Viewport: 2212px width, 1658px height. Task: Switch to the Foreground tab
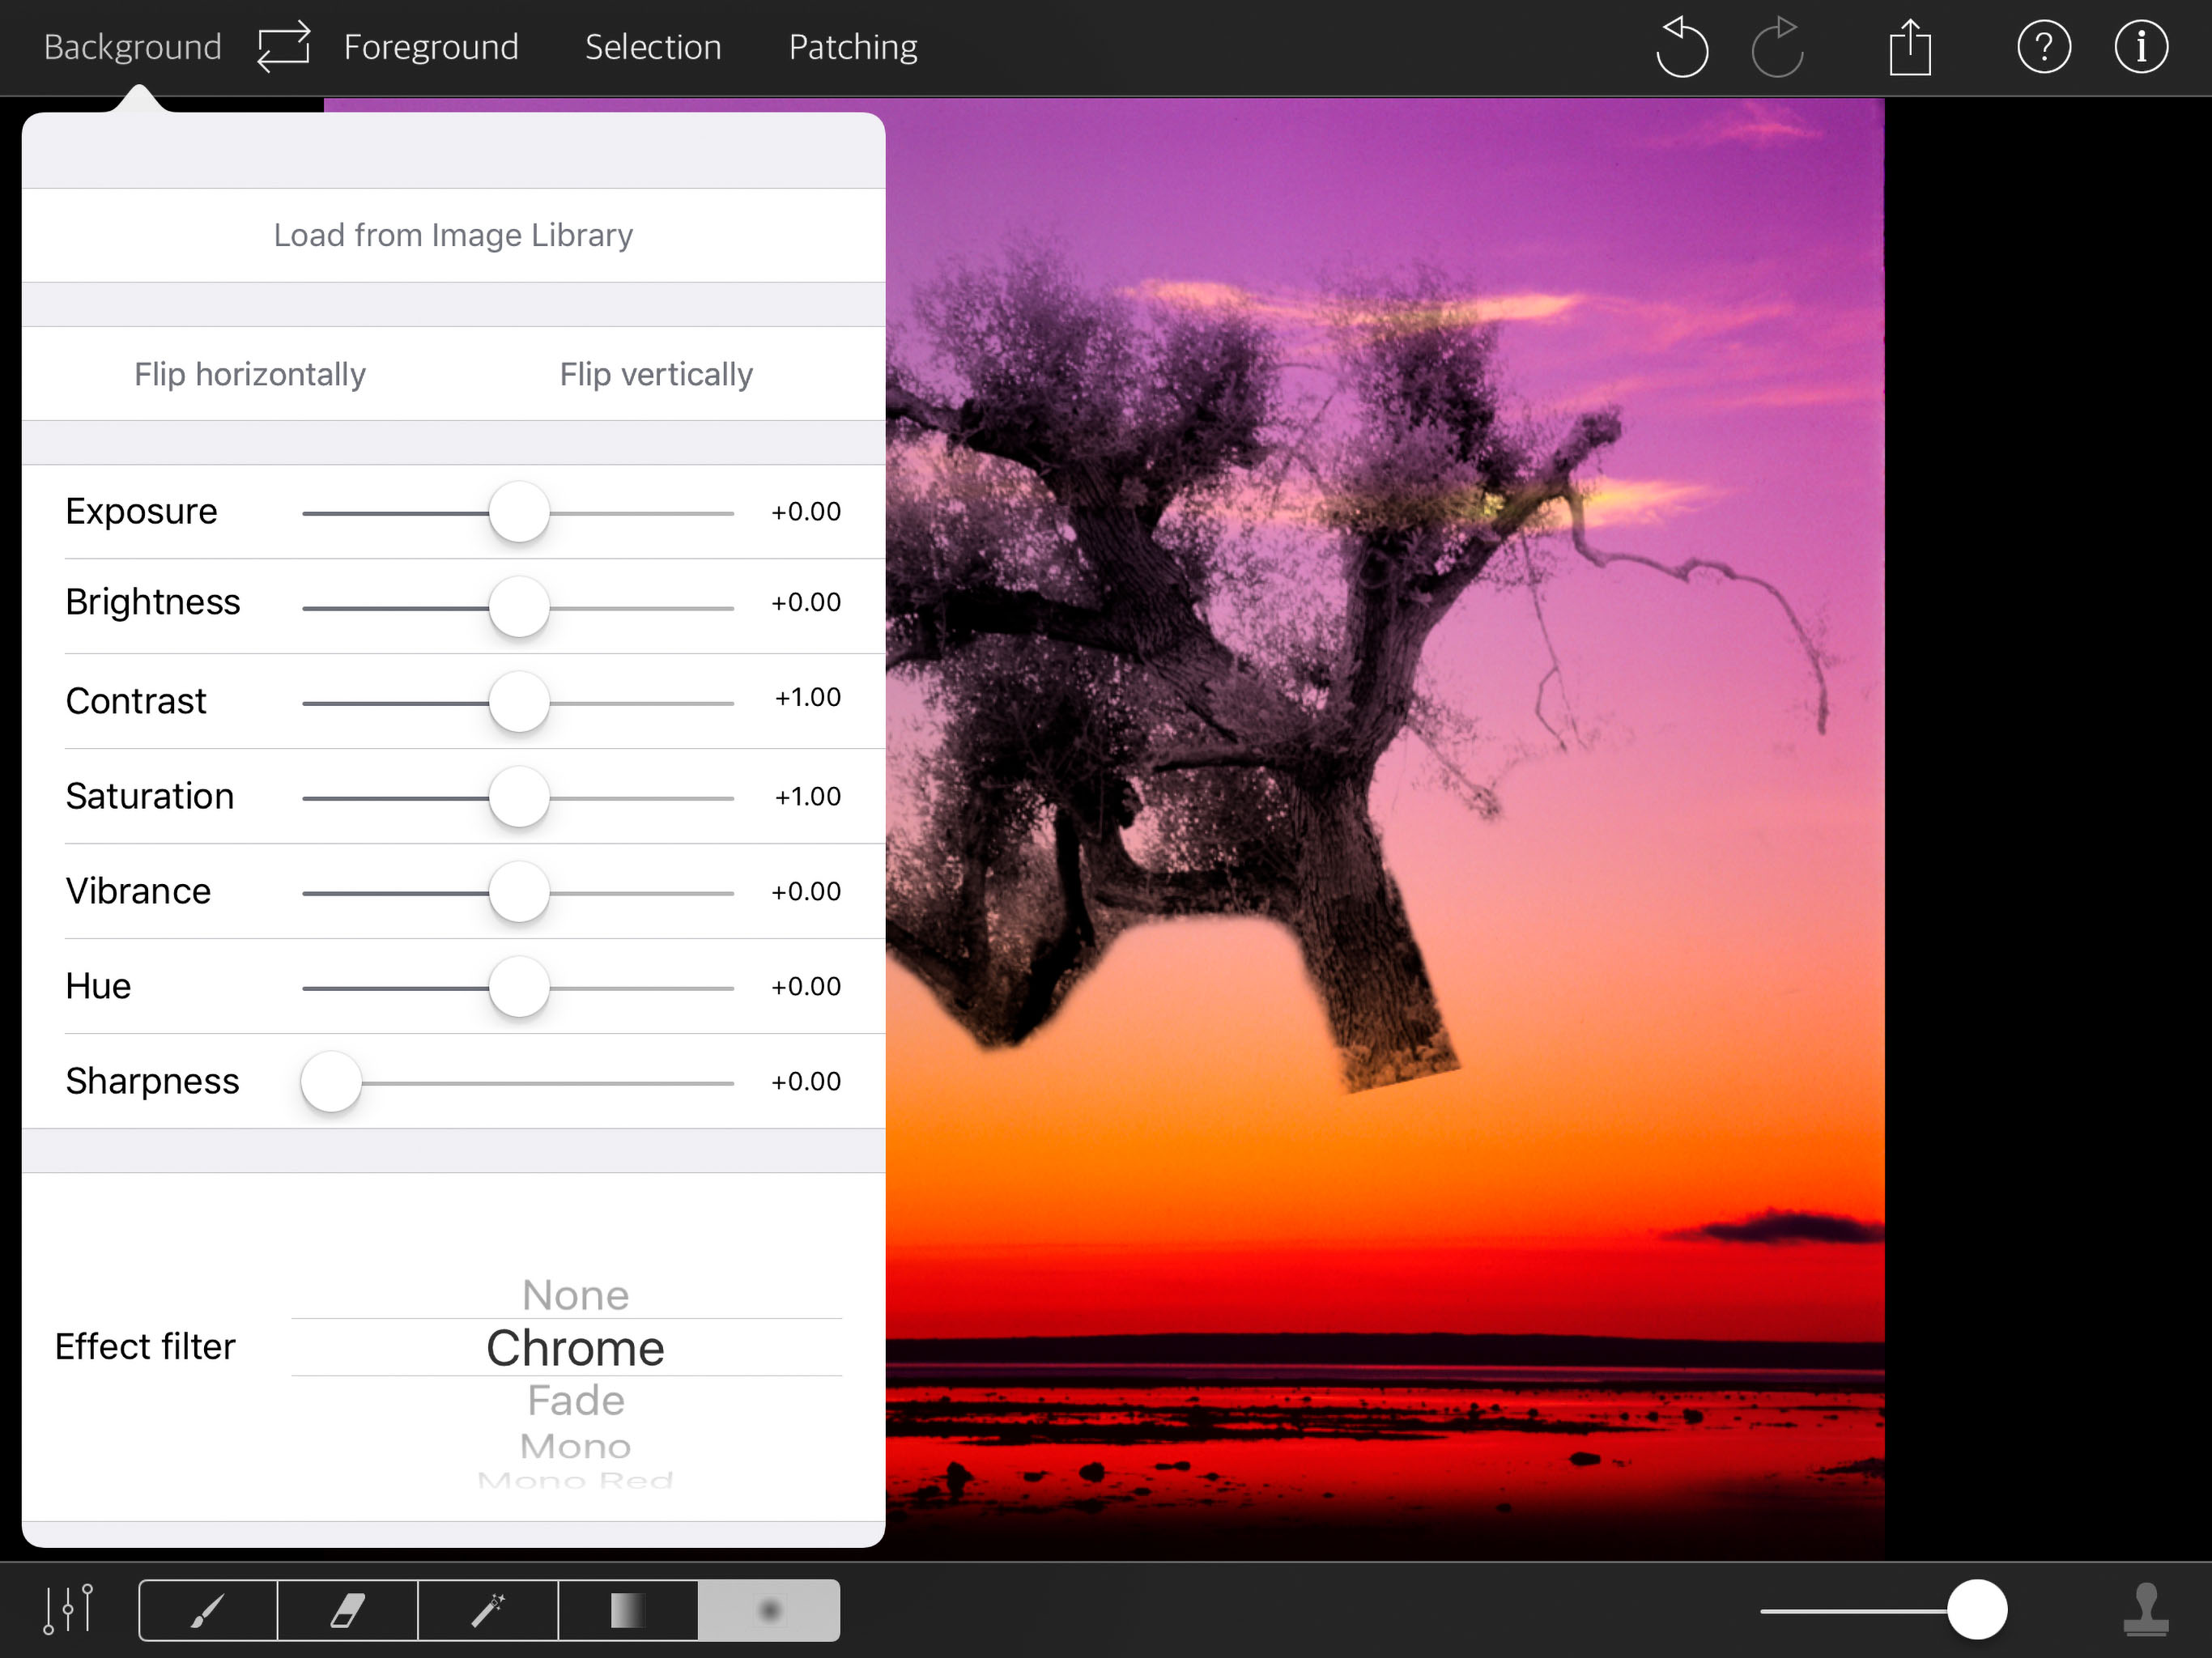(x=431, y=47)
